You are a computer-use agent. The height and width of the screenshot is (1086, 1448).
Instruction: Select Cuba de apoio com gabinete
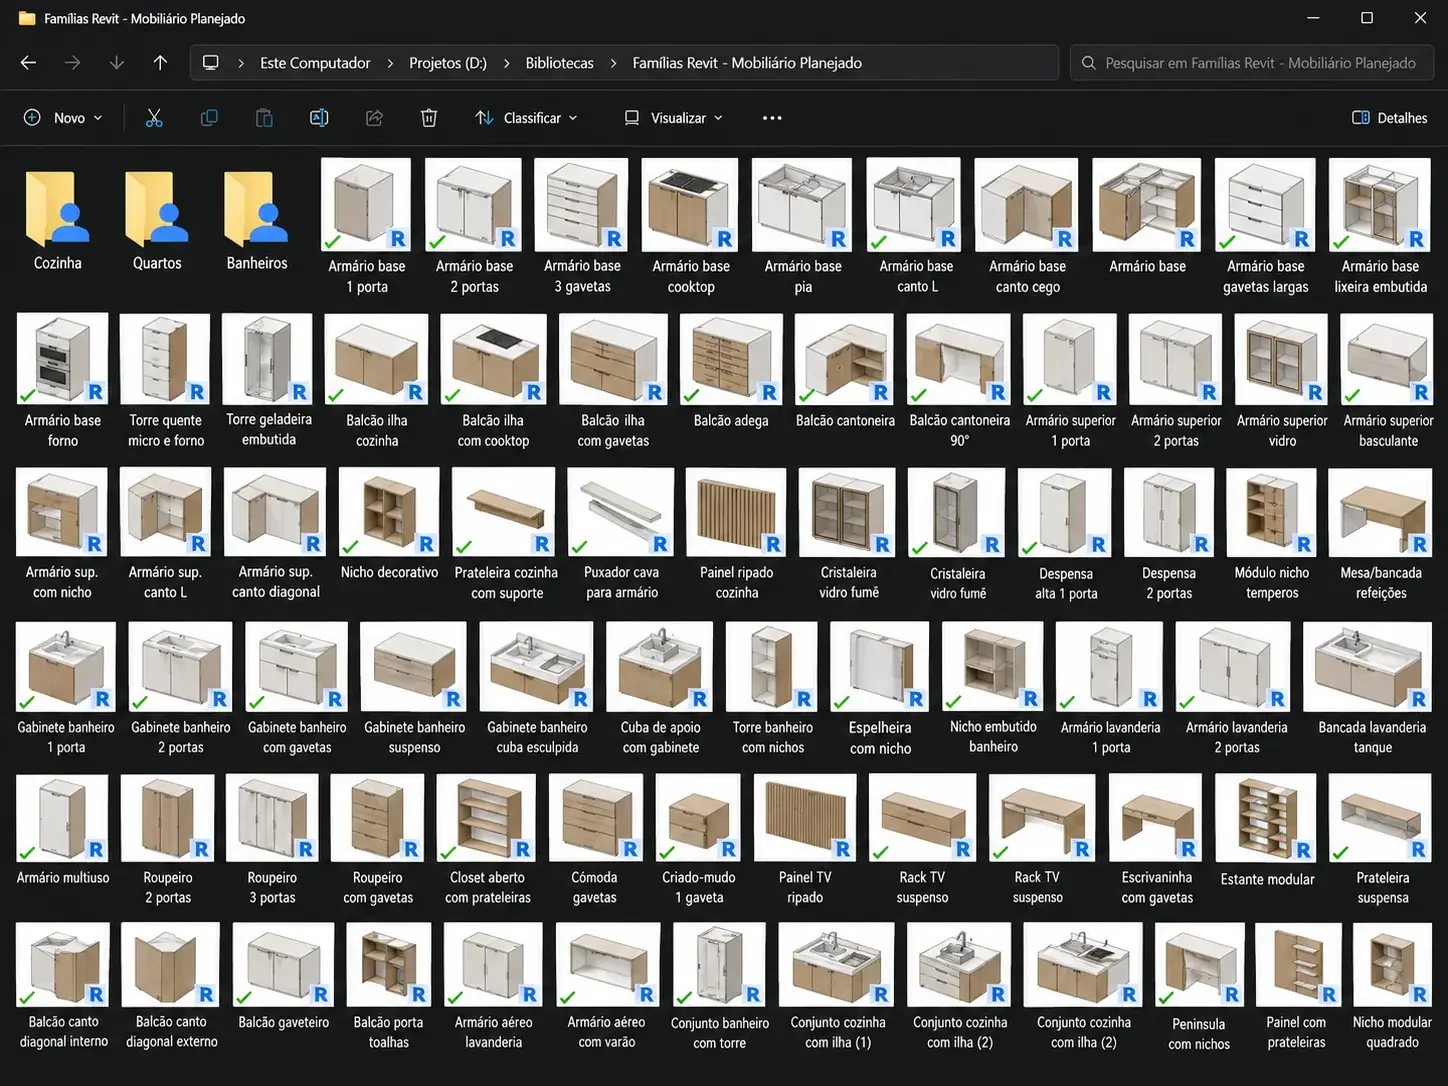[660, 689]
